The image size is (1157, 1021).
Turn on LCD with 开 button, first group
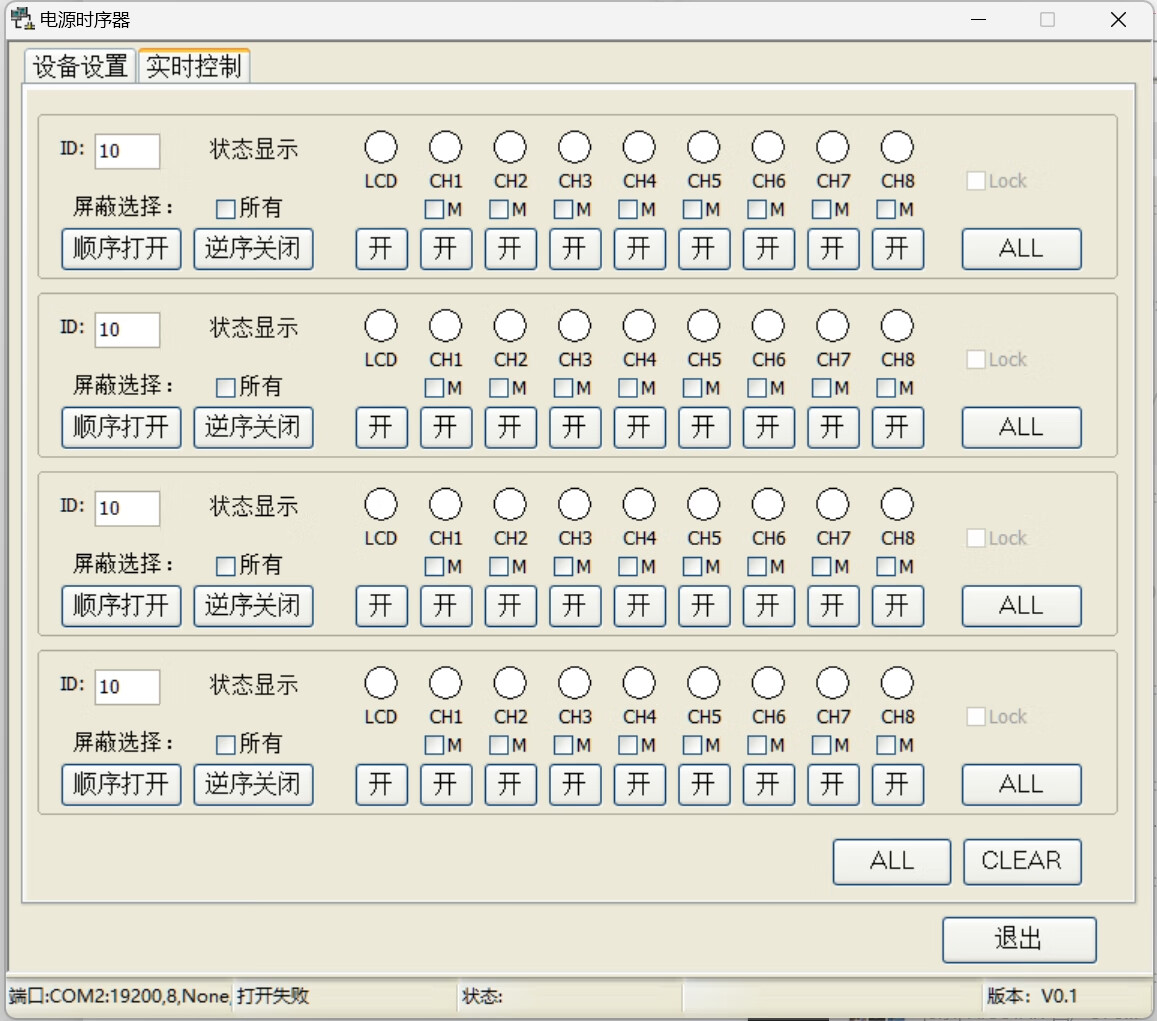point(381,249)
